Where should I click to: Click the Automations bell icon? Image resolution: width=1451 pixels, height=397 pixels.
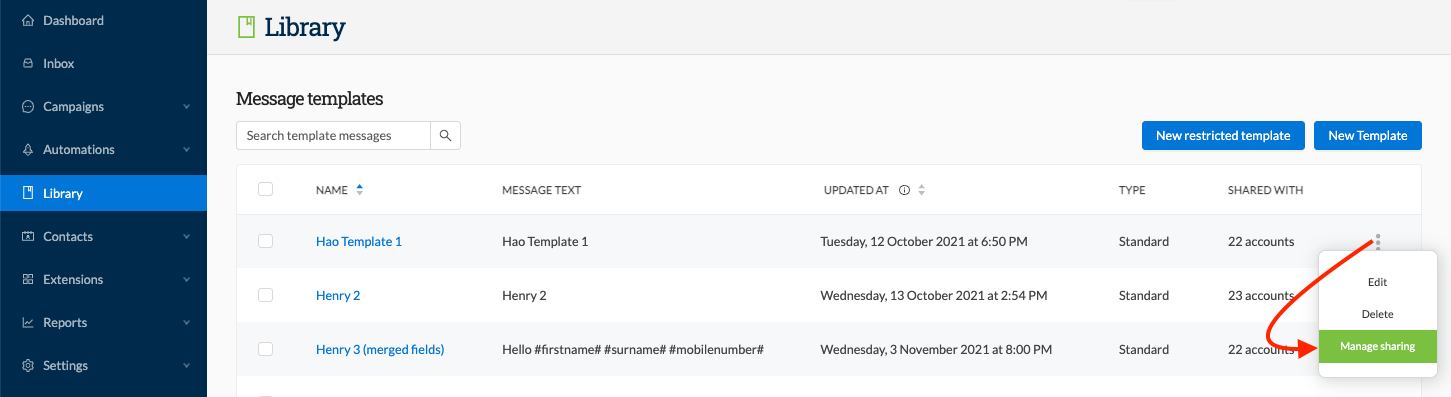(x=28, y=150)
